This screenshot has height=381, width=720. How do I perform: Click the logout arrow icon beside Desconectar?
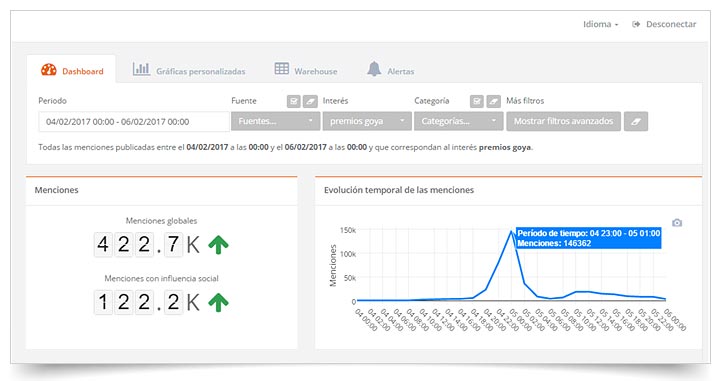click(x=636, y=24)
